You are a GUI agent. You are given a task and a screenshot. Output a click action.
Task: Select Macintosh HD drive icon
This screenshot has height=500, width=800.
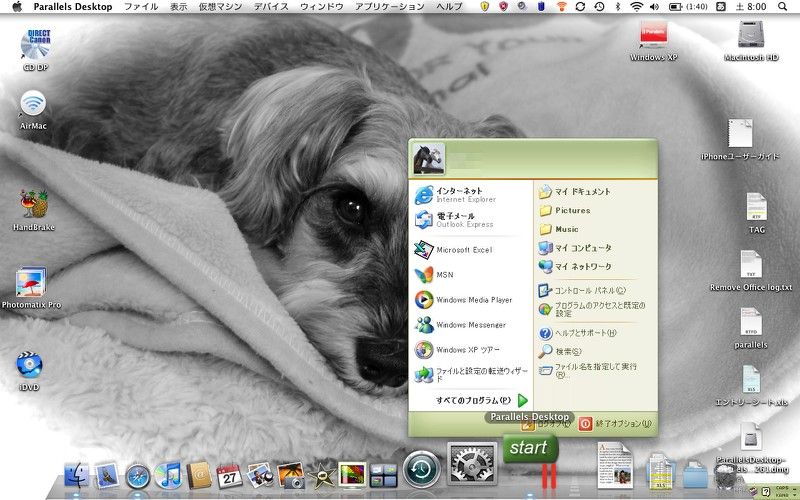click(751, 41)
